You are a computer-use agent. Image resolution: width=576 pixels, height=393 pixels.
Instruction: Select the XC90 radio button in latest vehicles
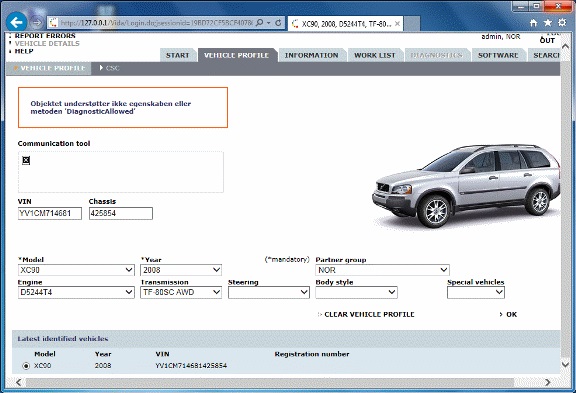point(26,366)
